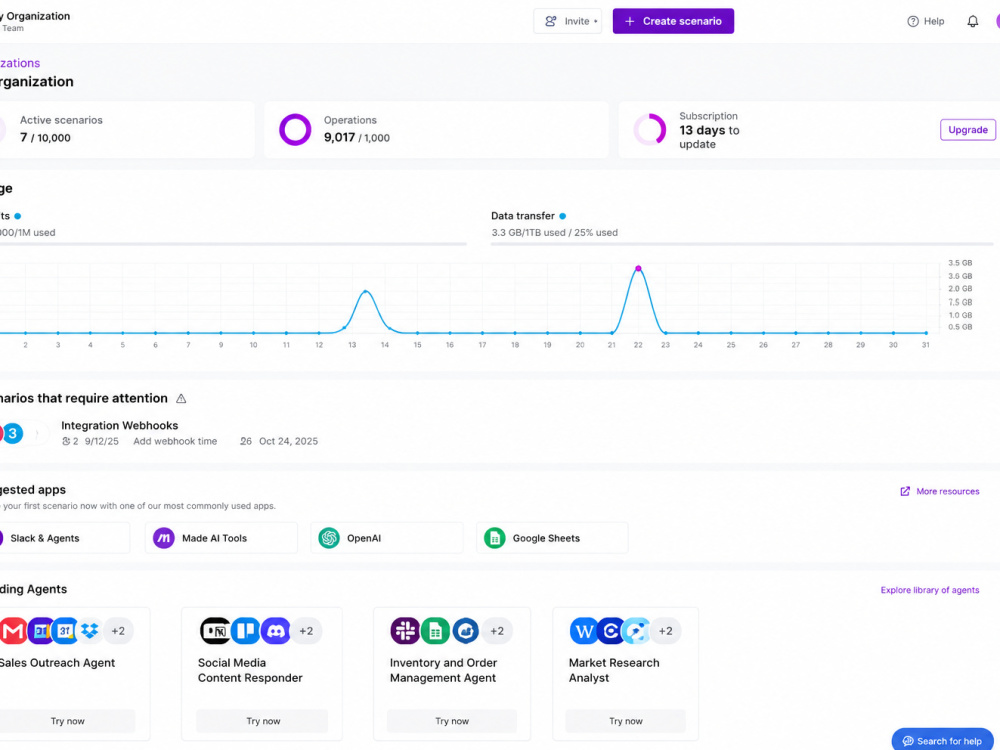Viewport: 1000px width, 750px height.
Task: Click the 13 days to update text
Action: tap(709, 136)
